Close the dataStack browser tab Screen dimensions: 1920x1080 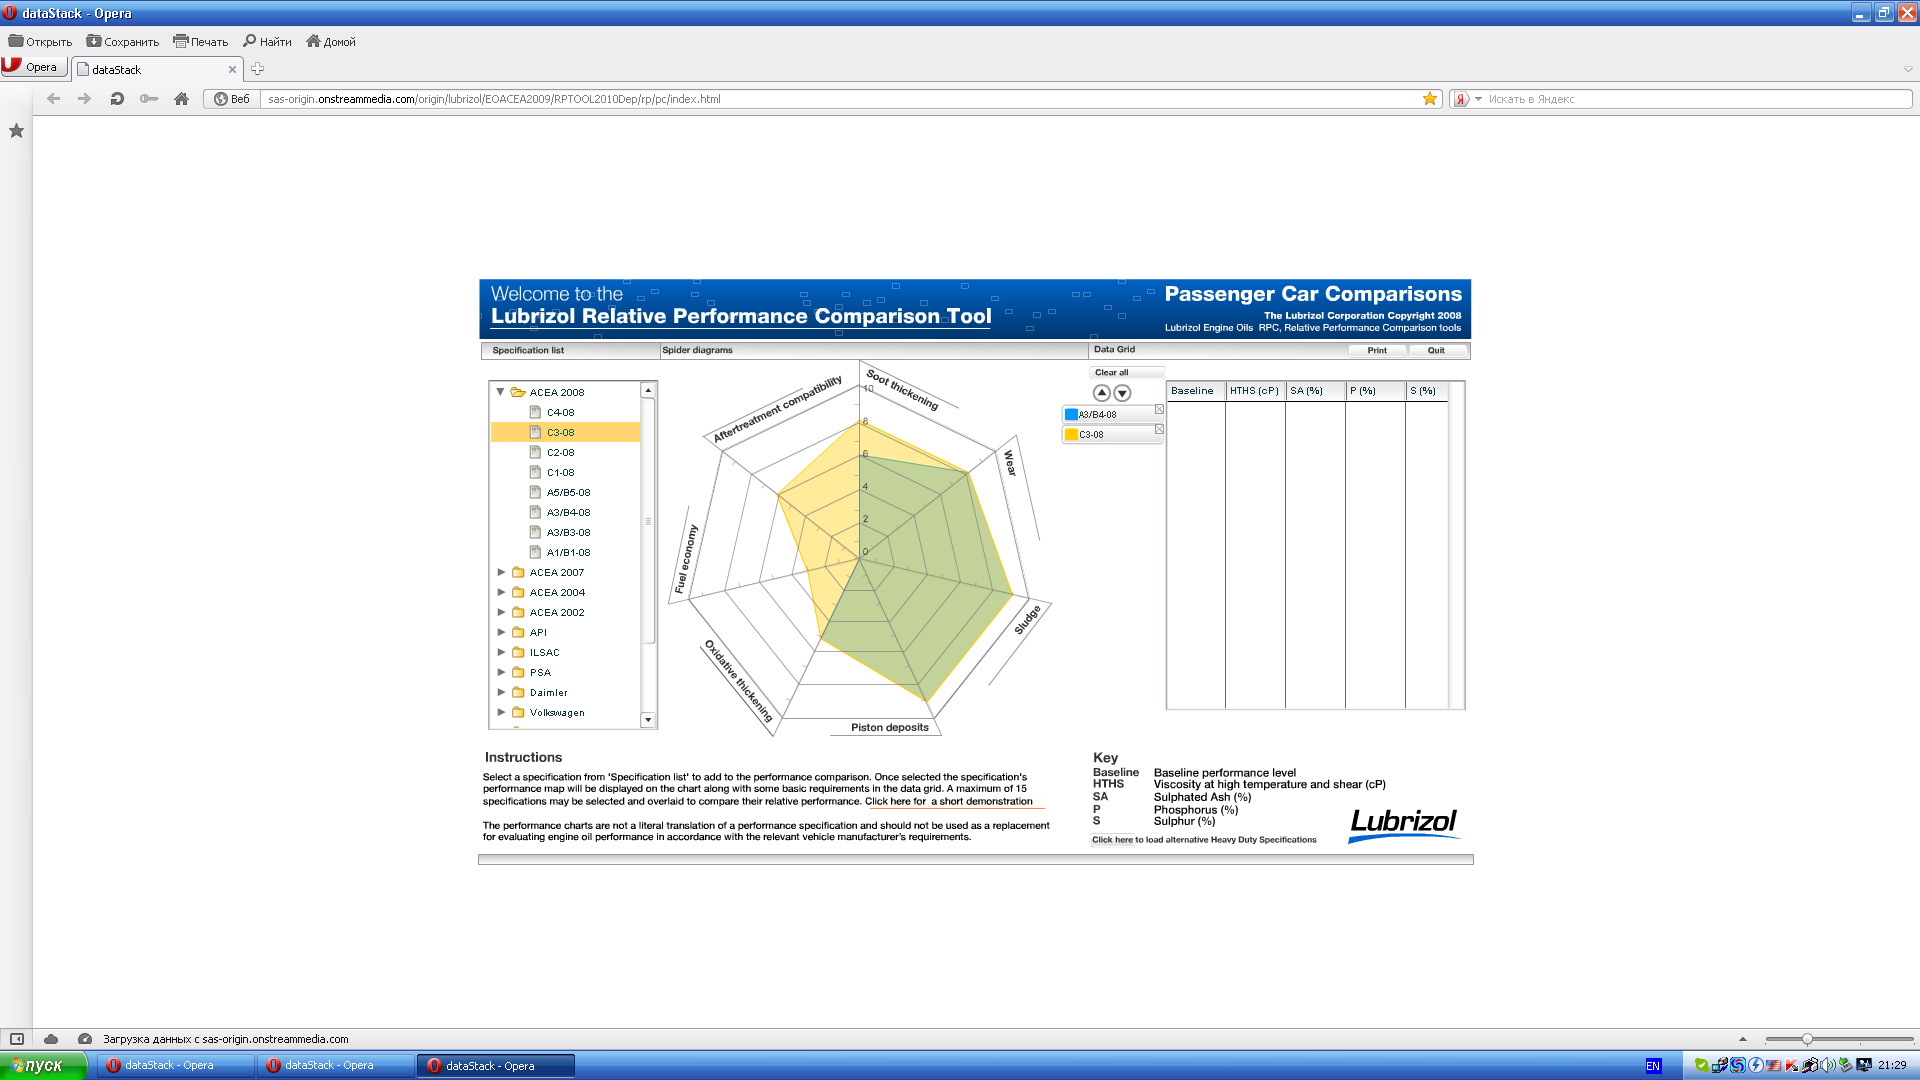232,69
